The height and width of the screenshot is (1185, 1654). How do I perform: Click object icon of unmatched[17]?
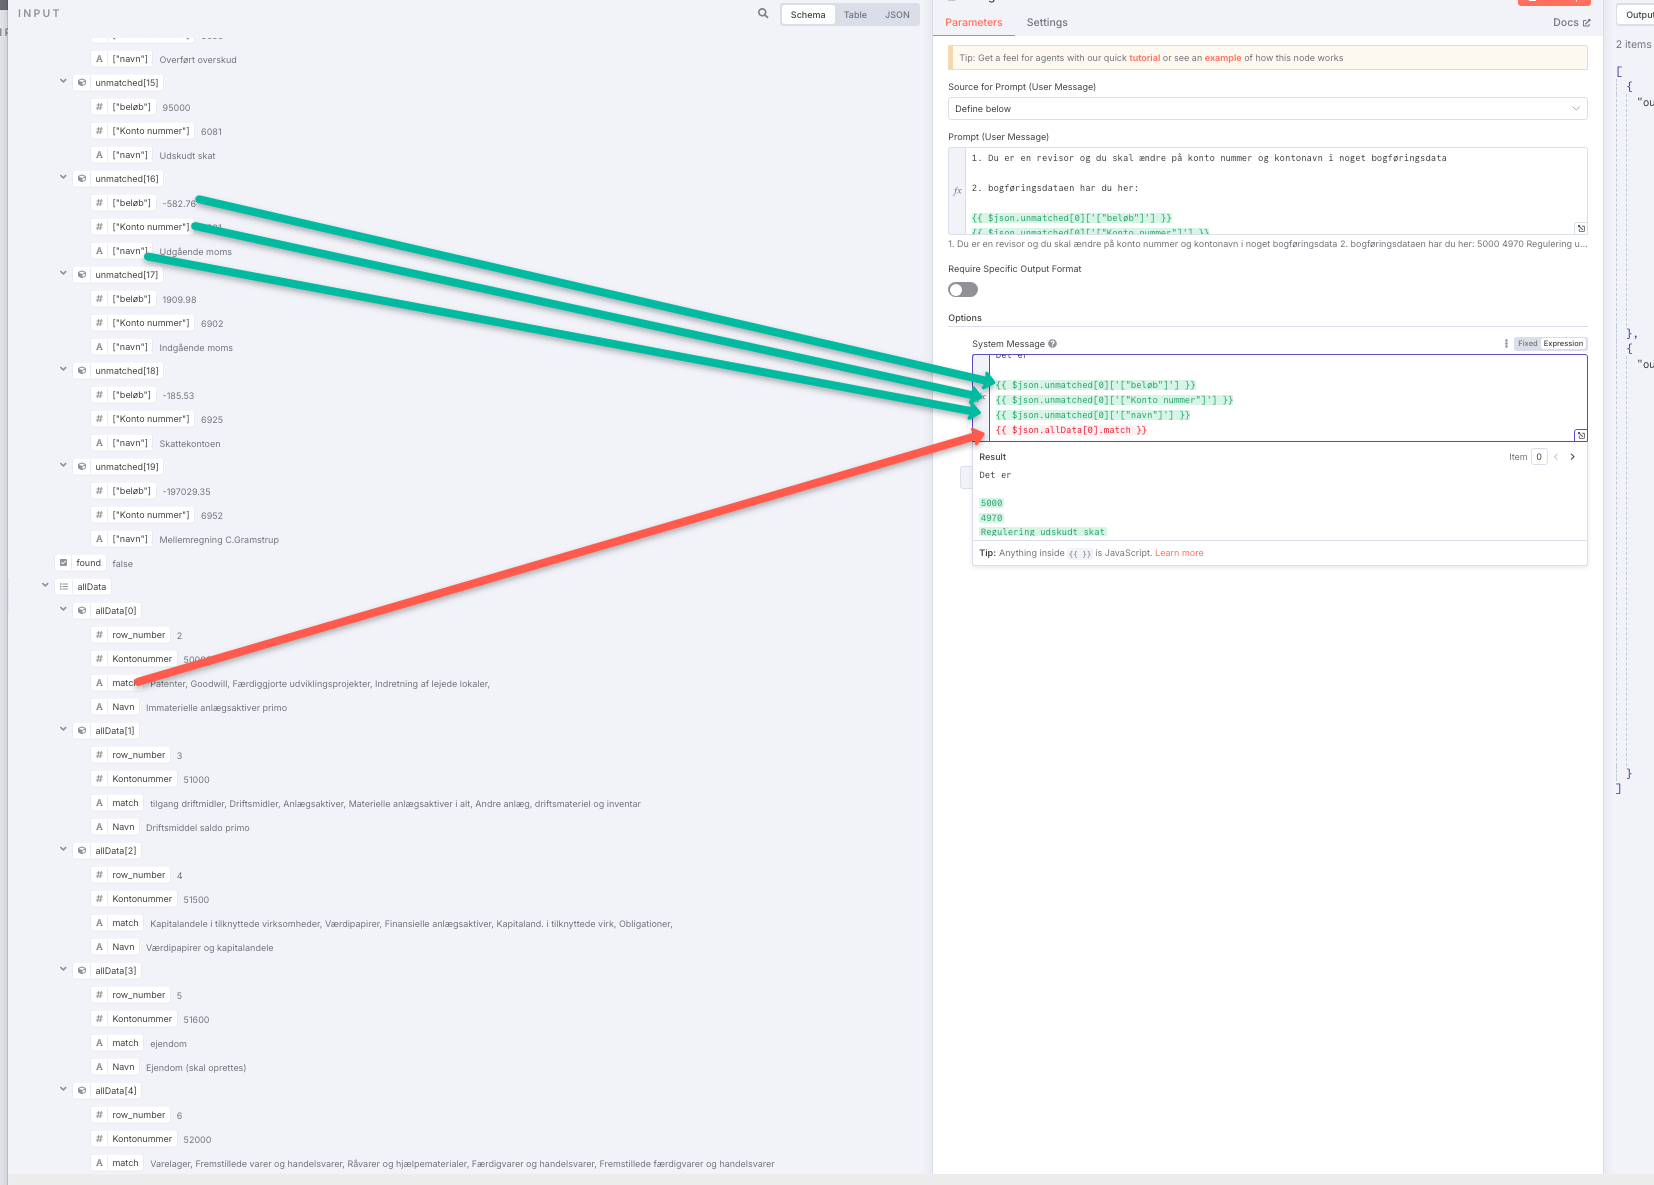coord(82,275)
